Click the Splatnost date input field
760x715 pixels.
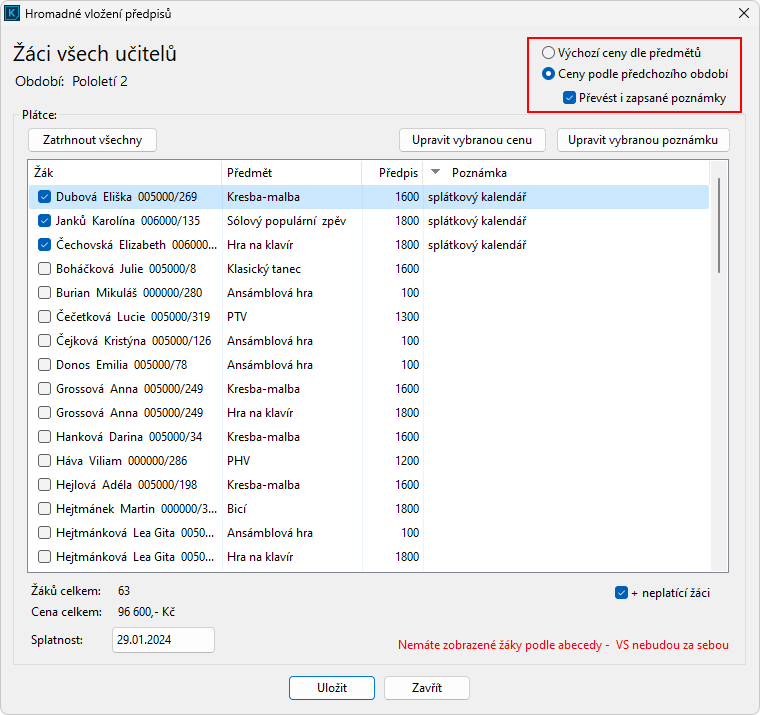tap(163, 640)
